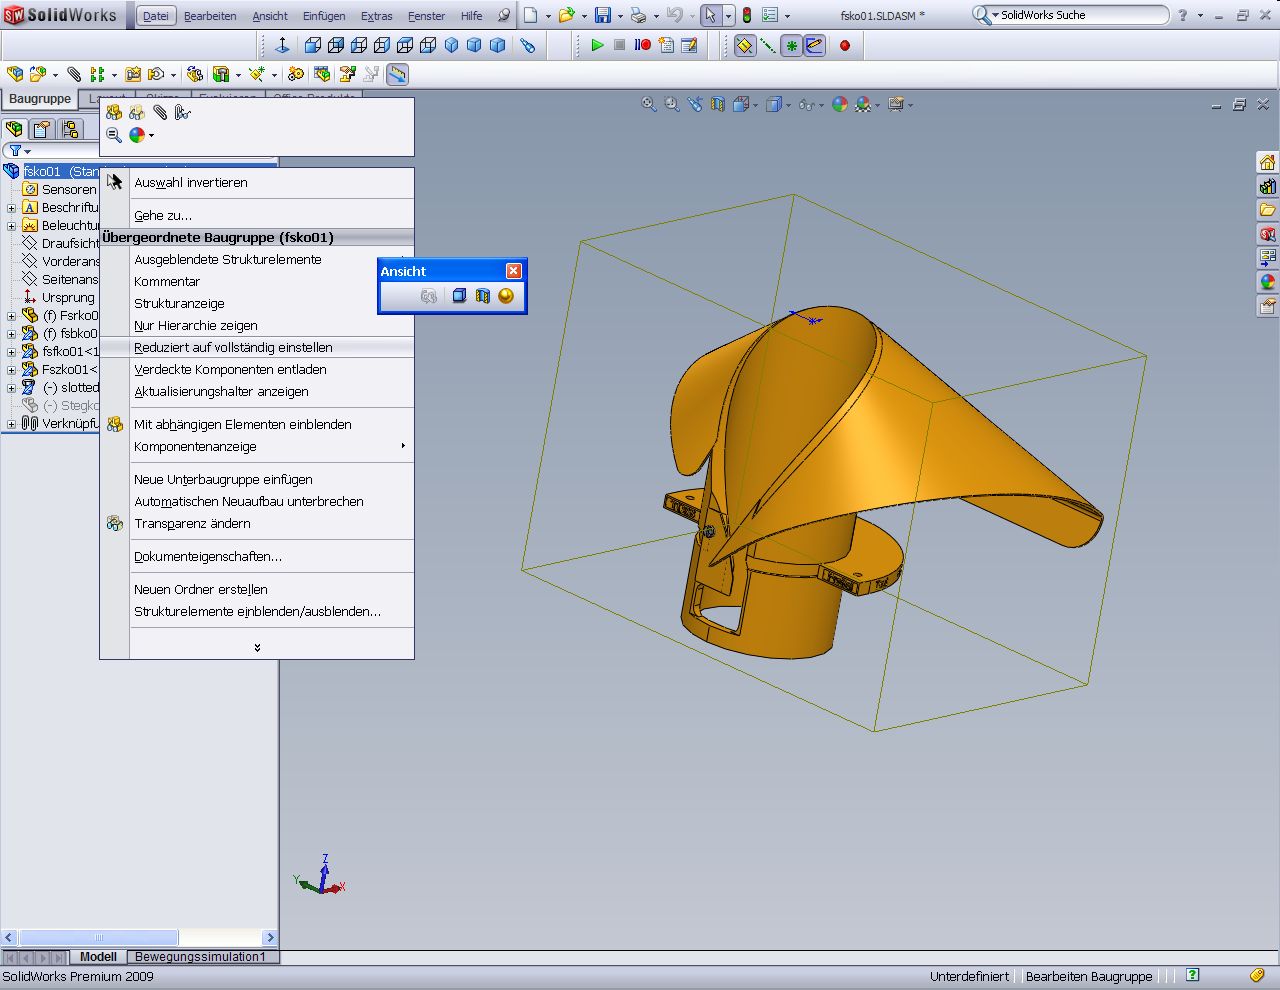1280x990 pixels.
Task: Open the Extras menu
Action: [376, 16]
